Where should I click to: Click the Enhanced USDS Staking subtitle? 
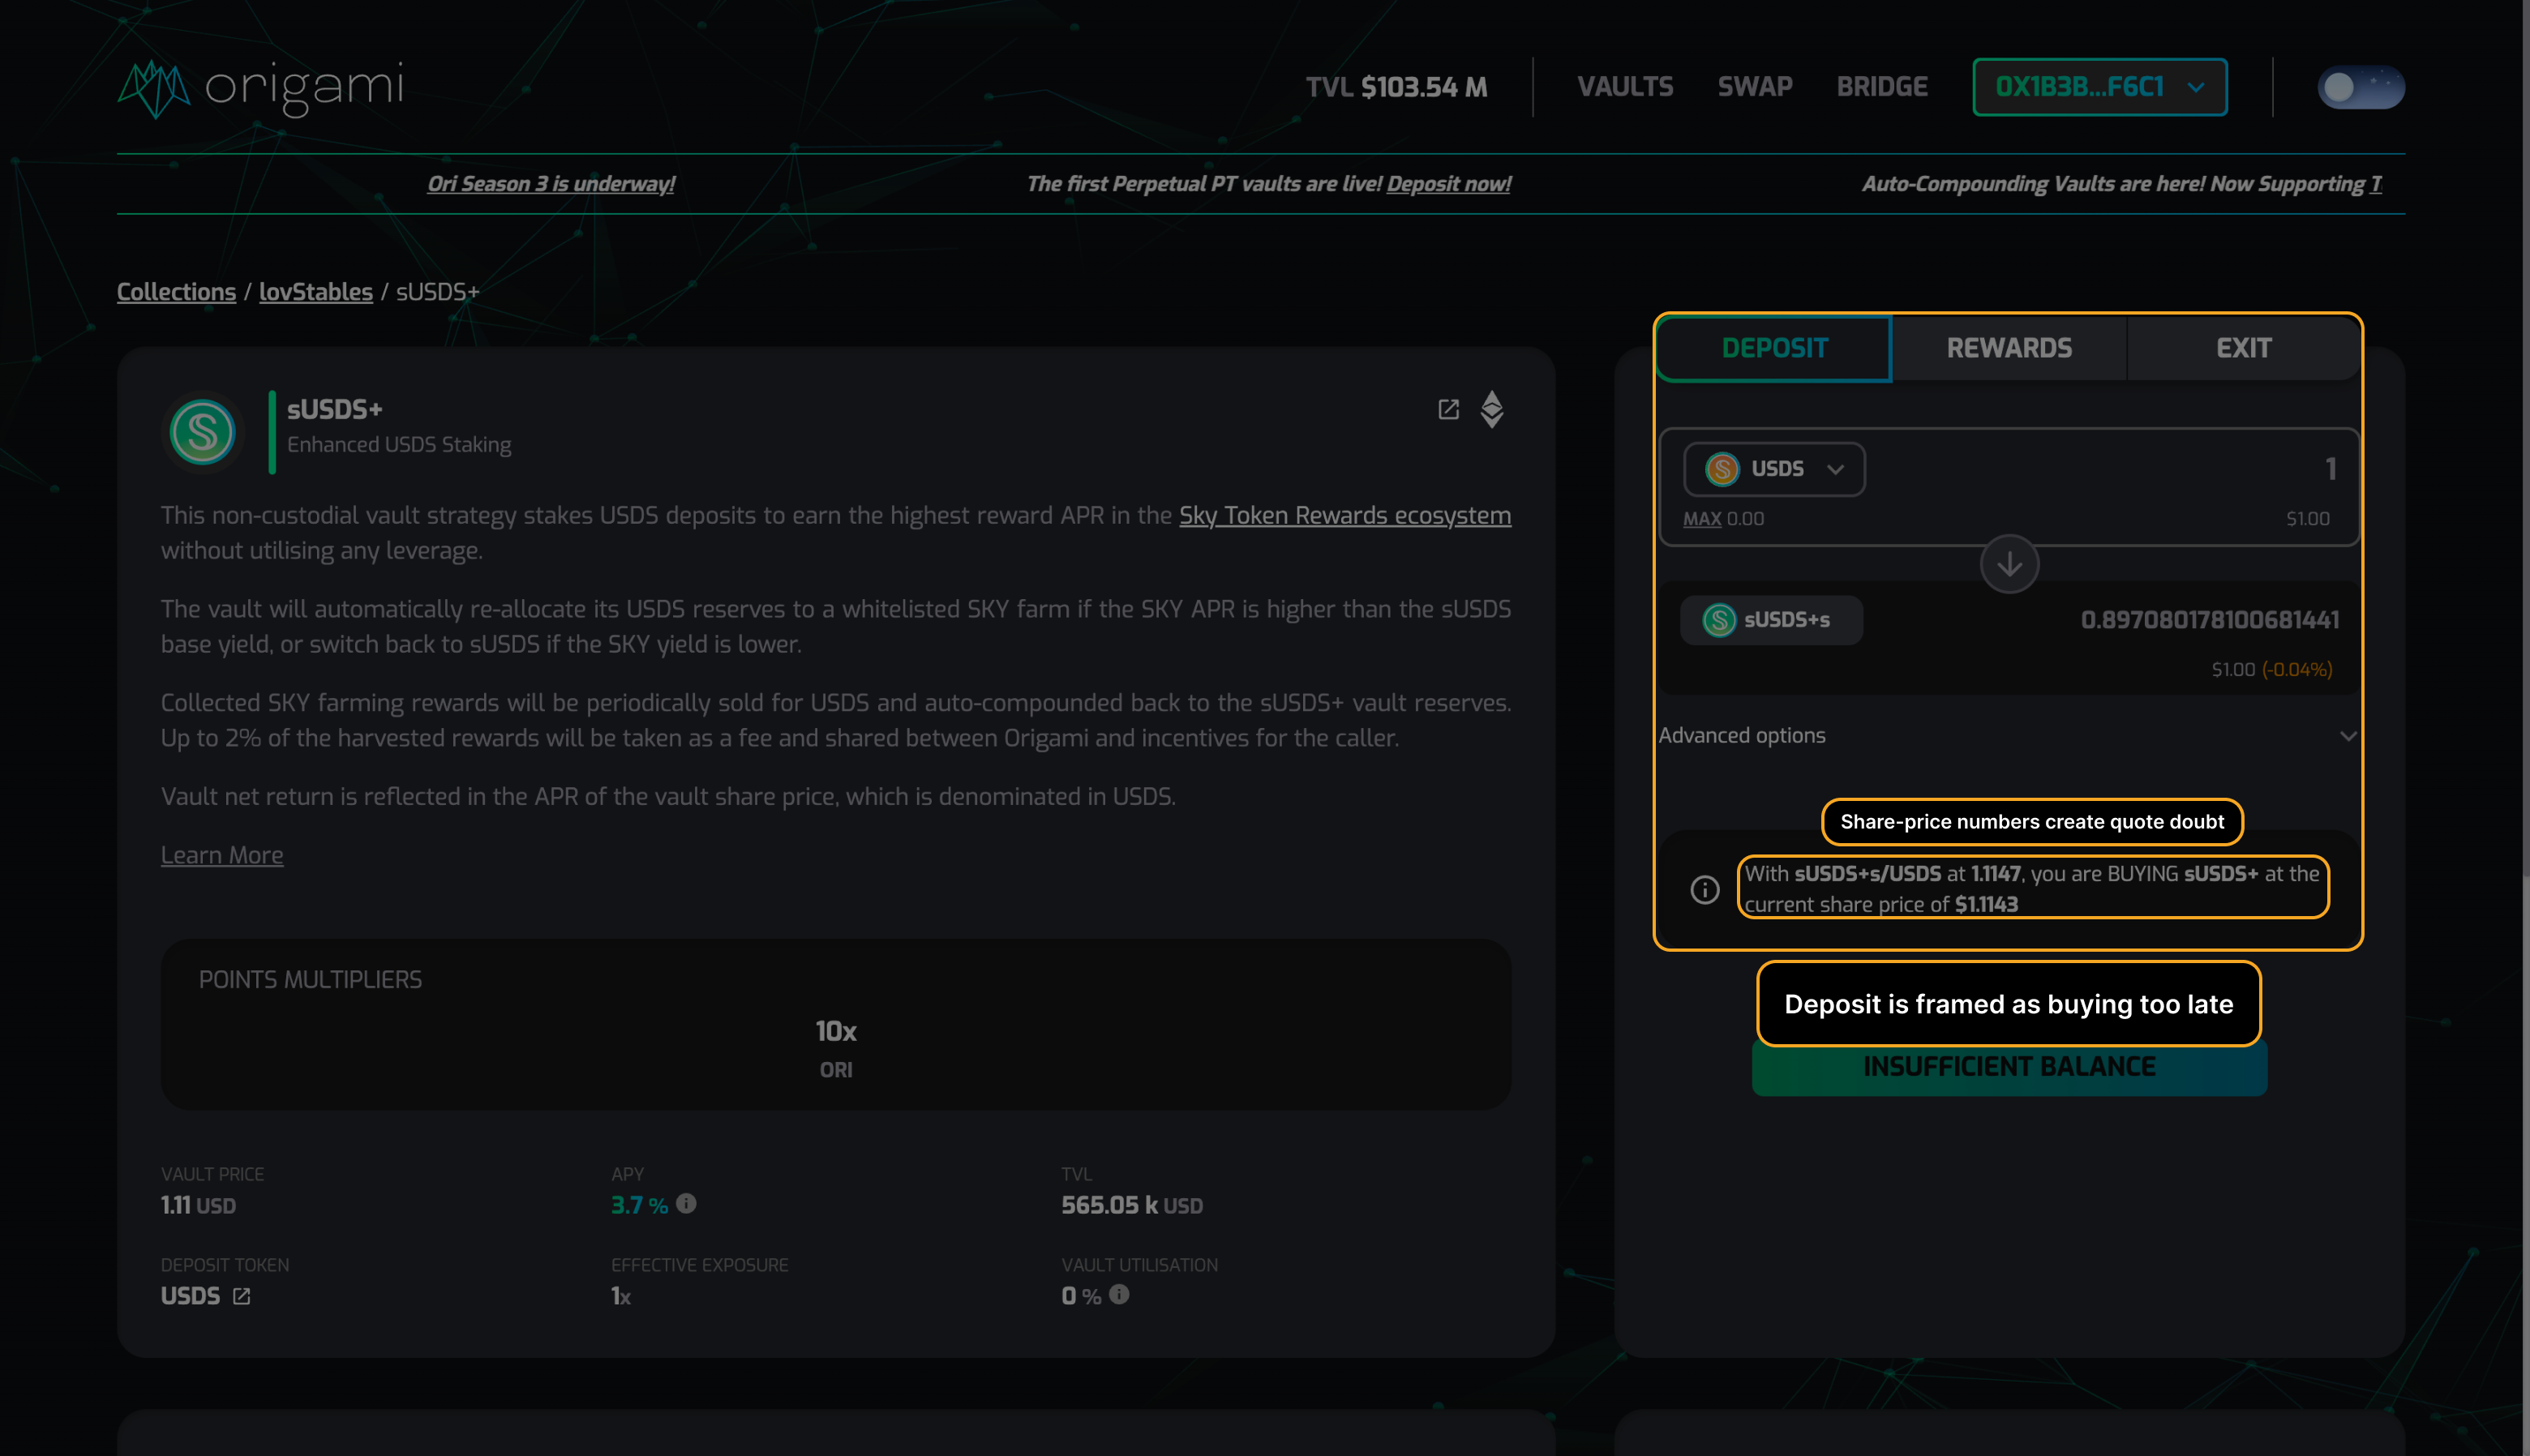(x=399, y=445)
